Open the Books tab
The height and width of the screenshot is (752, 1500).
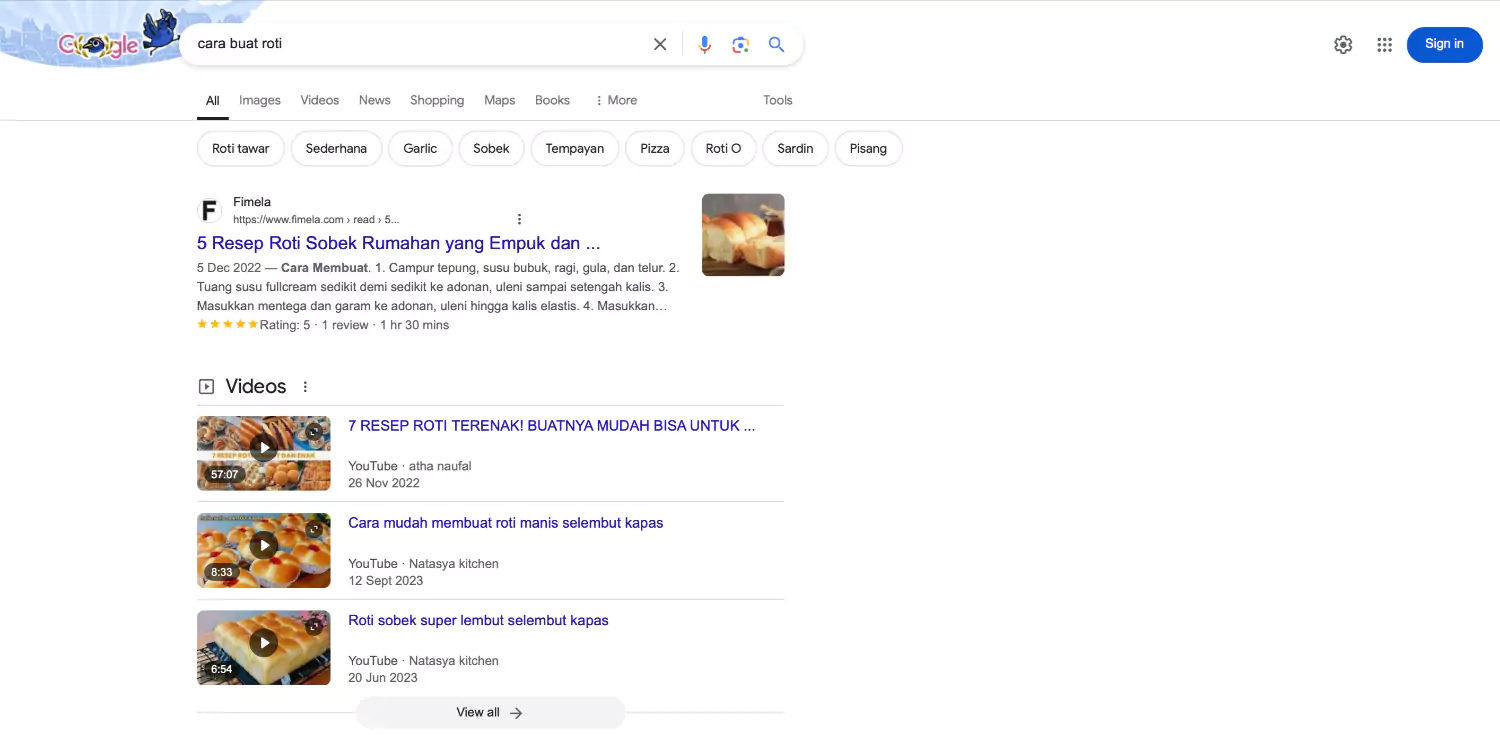tap(552, 100)
